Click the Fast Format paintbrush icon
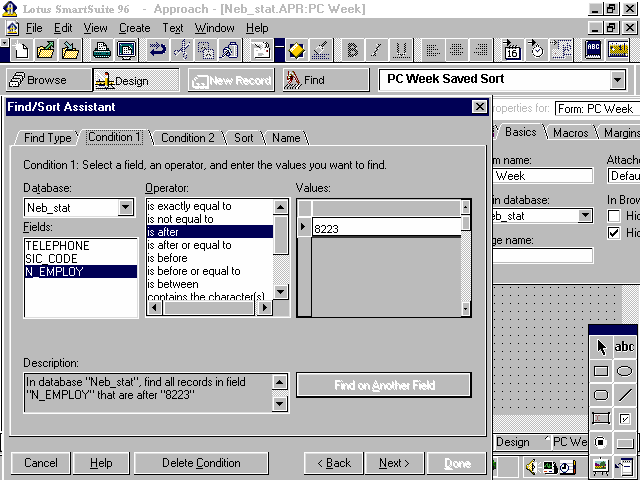The width and height of the screenshot is (640, 480). pyautogui.click(x=321, y=50)
